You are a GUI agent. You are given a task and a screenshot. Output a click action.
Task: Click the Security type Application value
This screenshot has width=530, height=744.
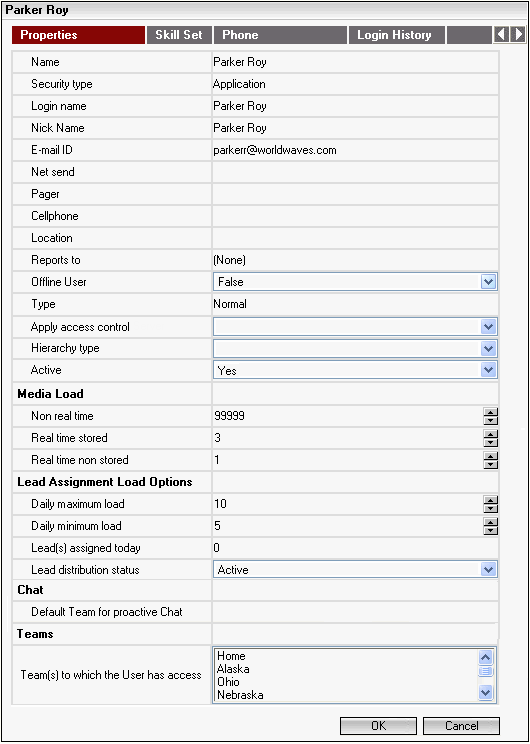[239, 84]
